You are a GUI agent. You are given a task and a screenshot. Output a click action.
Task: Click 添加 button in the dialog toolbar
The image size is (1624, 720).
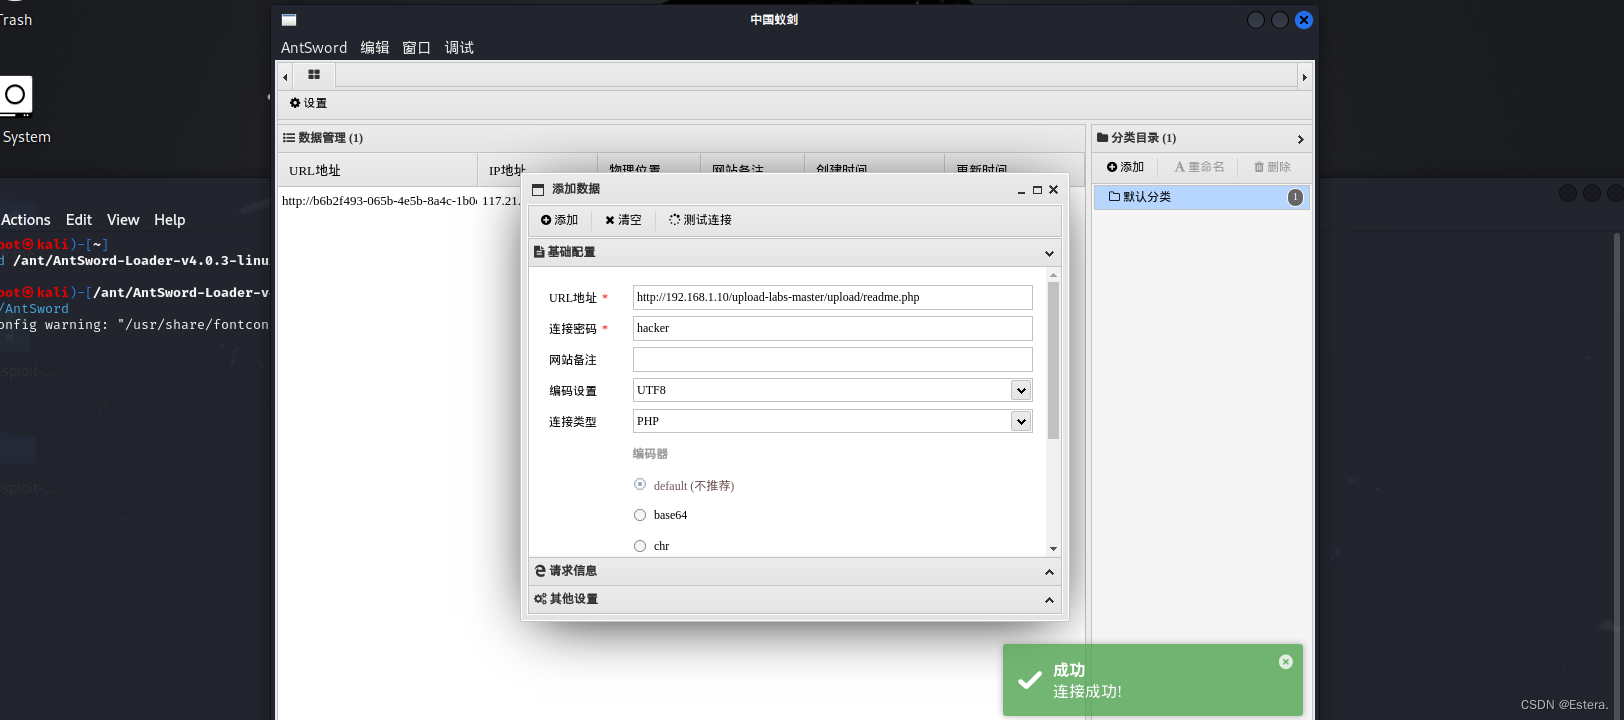click(x=560, y=220)
